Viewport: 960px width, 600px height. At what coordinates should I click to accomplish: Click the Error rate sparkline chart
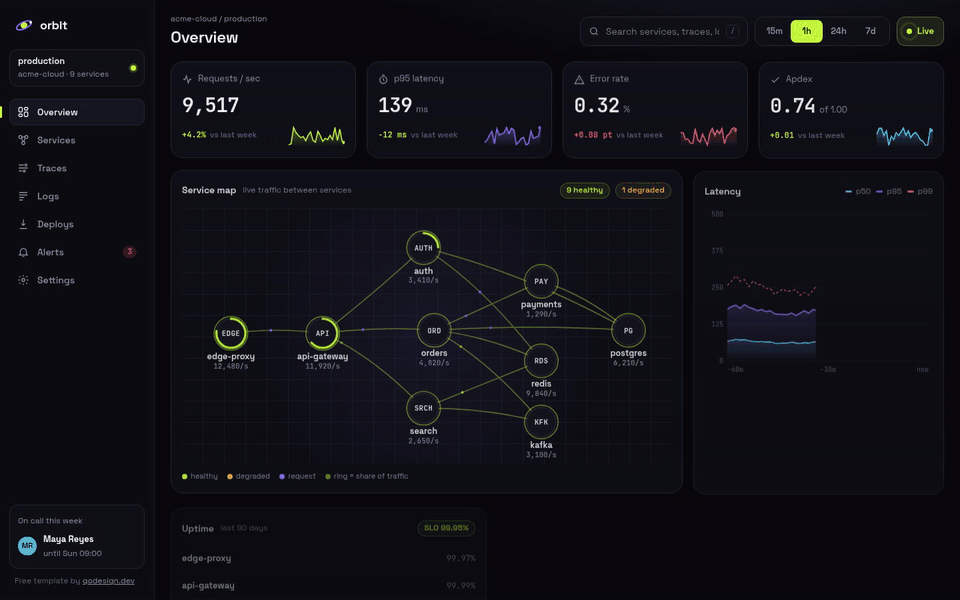point(709,135)
